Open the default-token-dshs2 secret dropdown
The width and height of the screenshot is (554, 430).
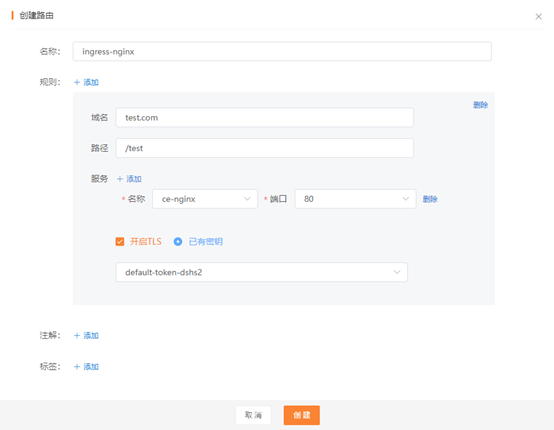click(261, 272)
